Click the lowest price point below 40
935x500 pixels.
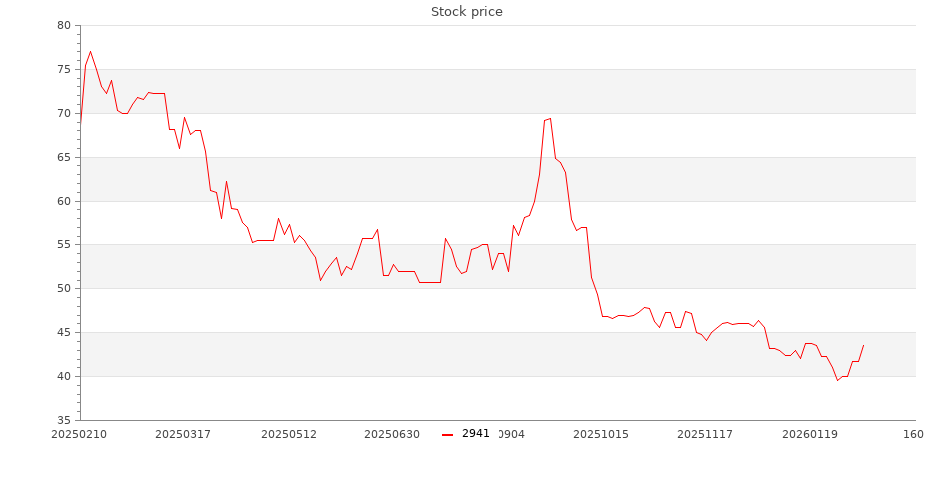point(838,380)
